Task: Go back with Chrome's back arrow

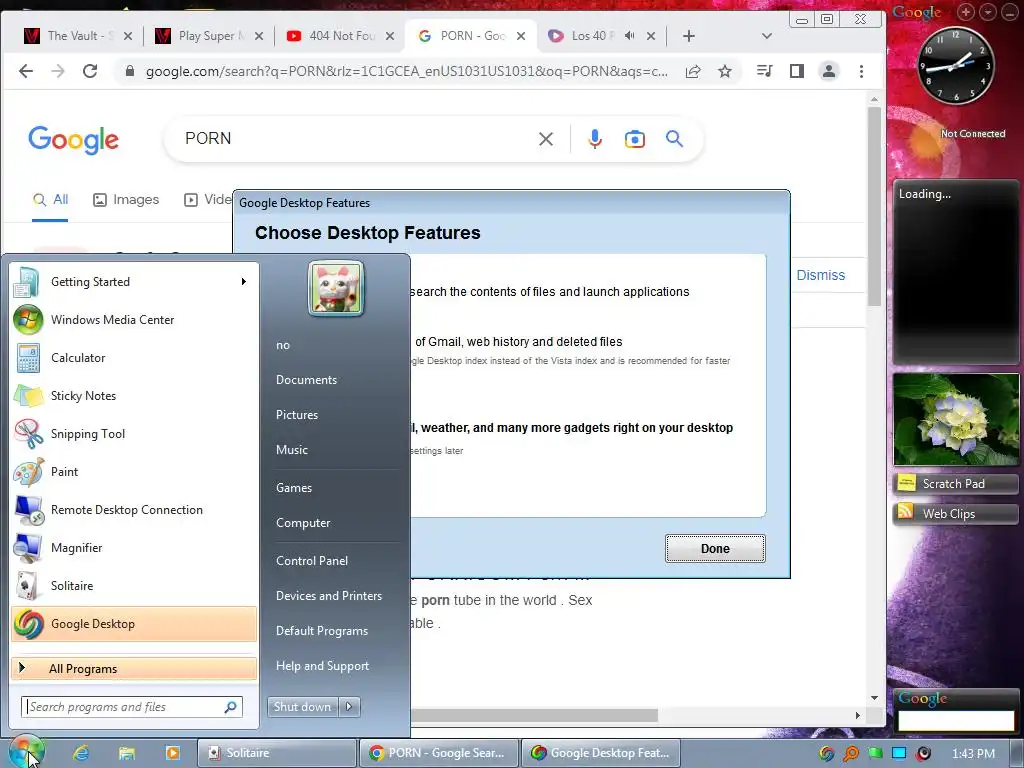Action: 25,71
